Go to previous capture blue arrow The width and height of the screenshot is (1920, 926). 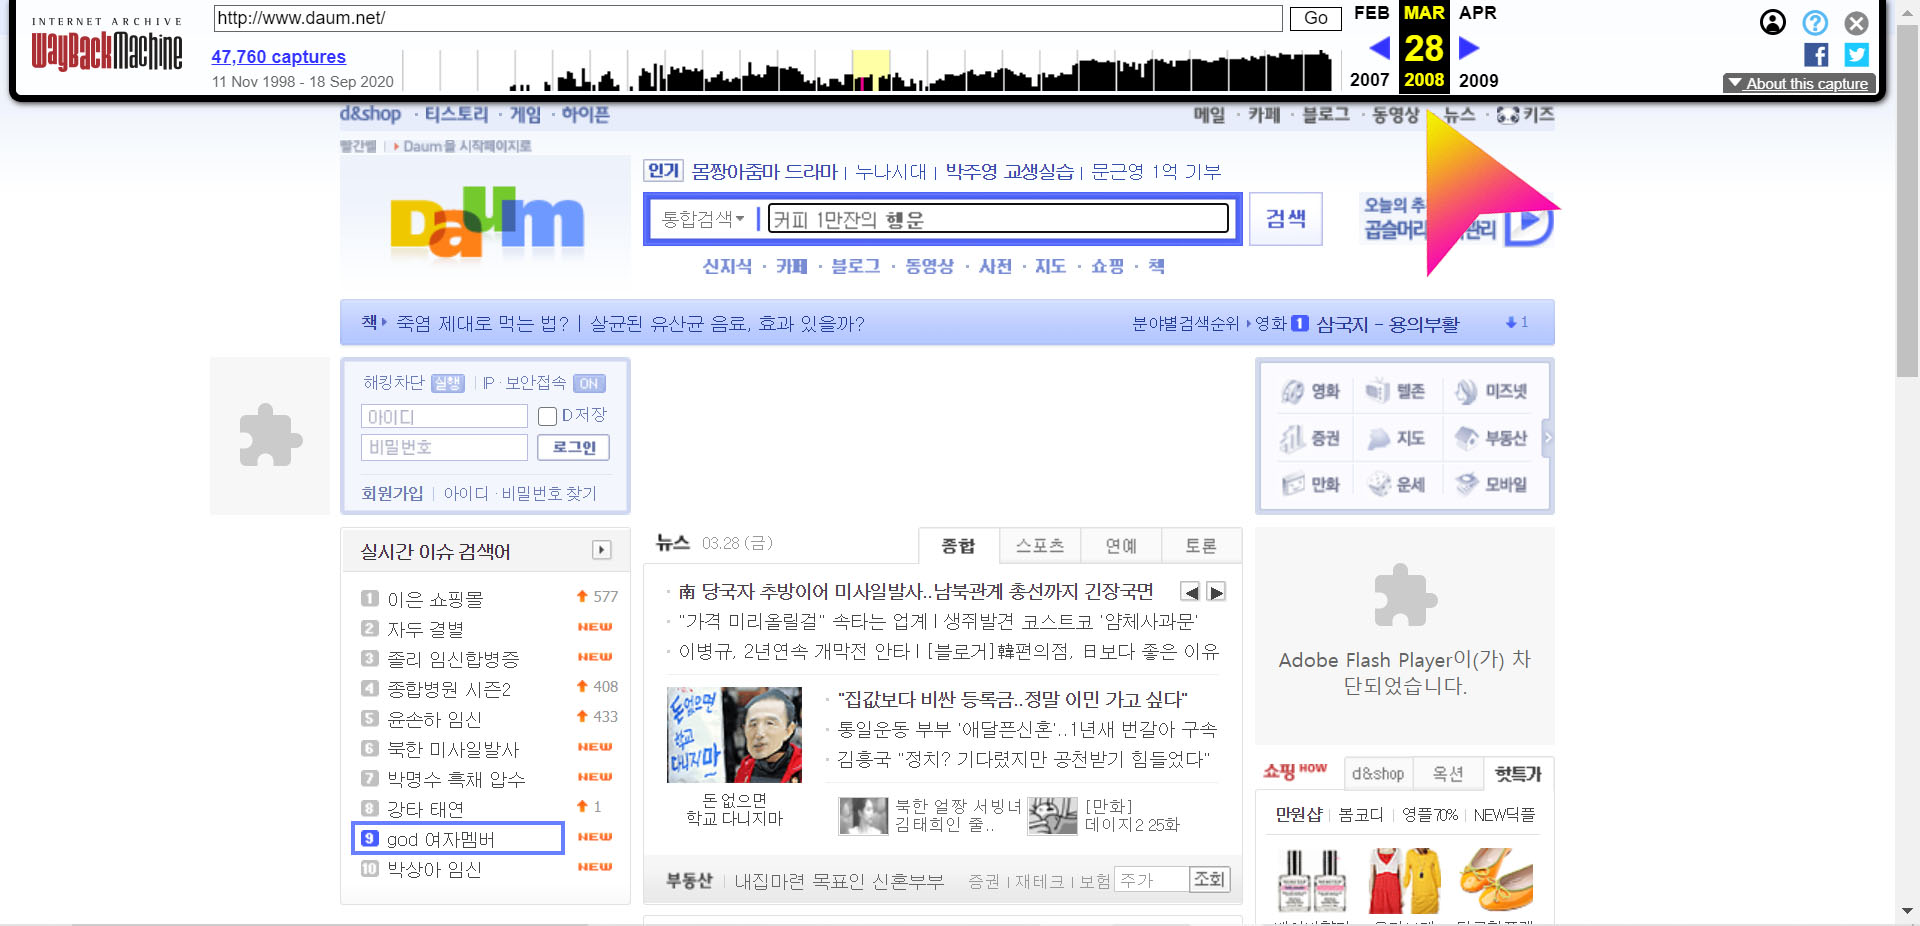1380,47
